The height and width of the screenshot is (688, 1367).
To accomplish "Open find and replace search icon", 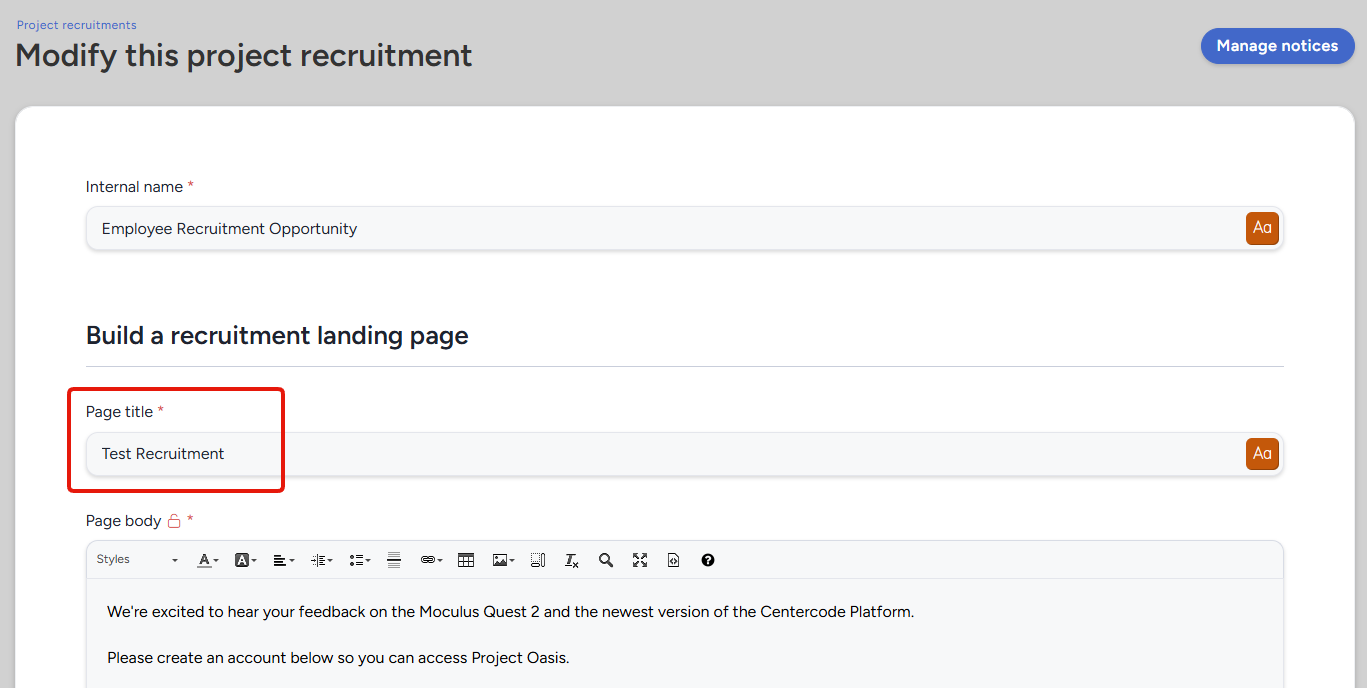I will (x=606, y=560).
